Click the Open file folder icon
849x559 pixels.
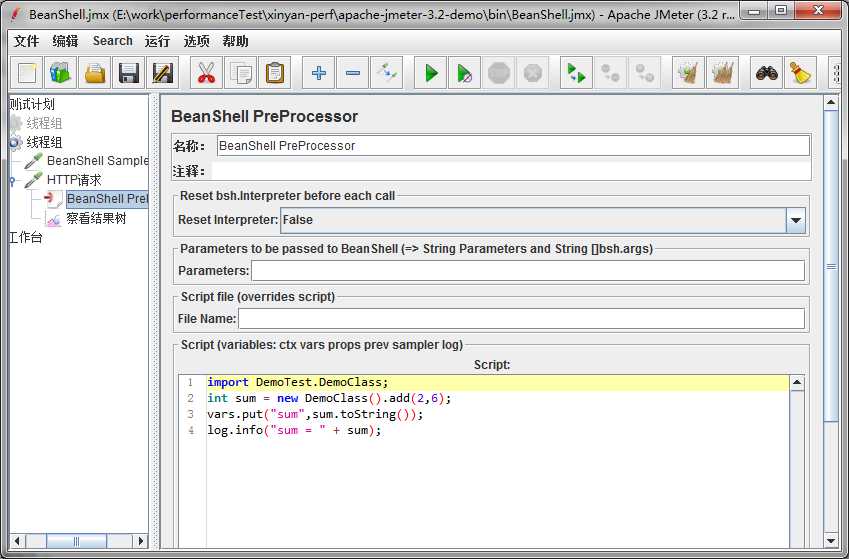95,73
